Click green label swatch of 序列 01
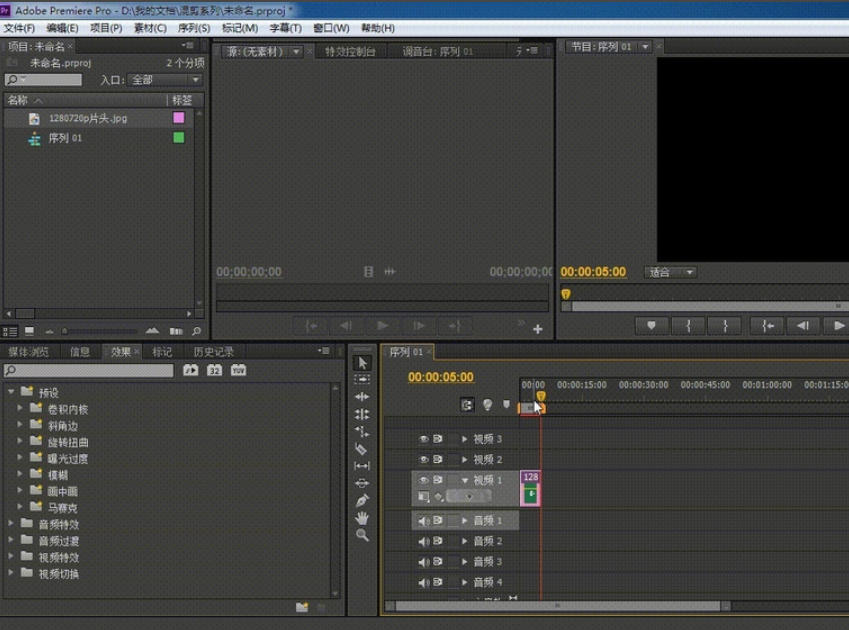 click(x=179, y=137)
